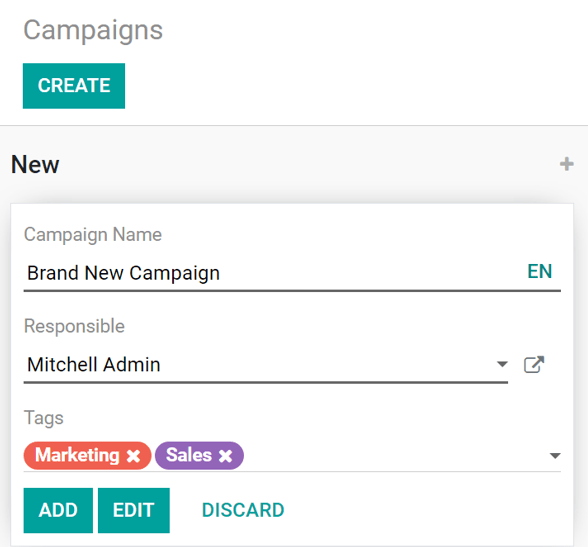Expand the Tags dropdown arrow
The width and height of the screenshot is (588, 547).
tap(555, 456)
